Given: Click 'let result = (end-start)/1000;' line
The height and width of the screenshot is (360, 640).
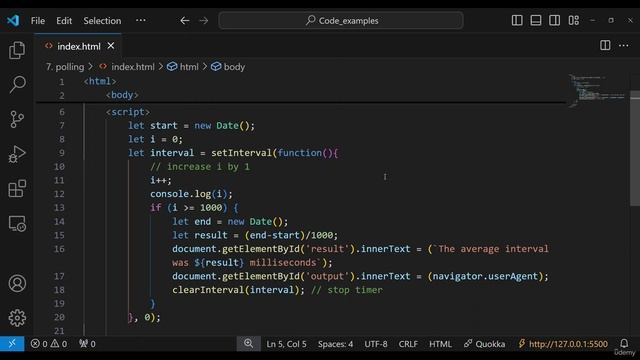Looking at the screenshot, I should (x=255, y=235).
